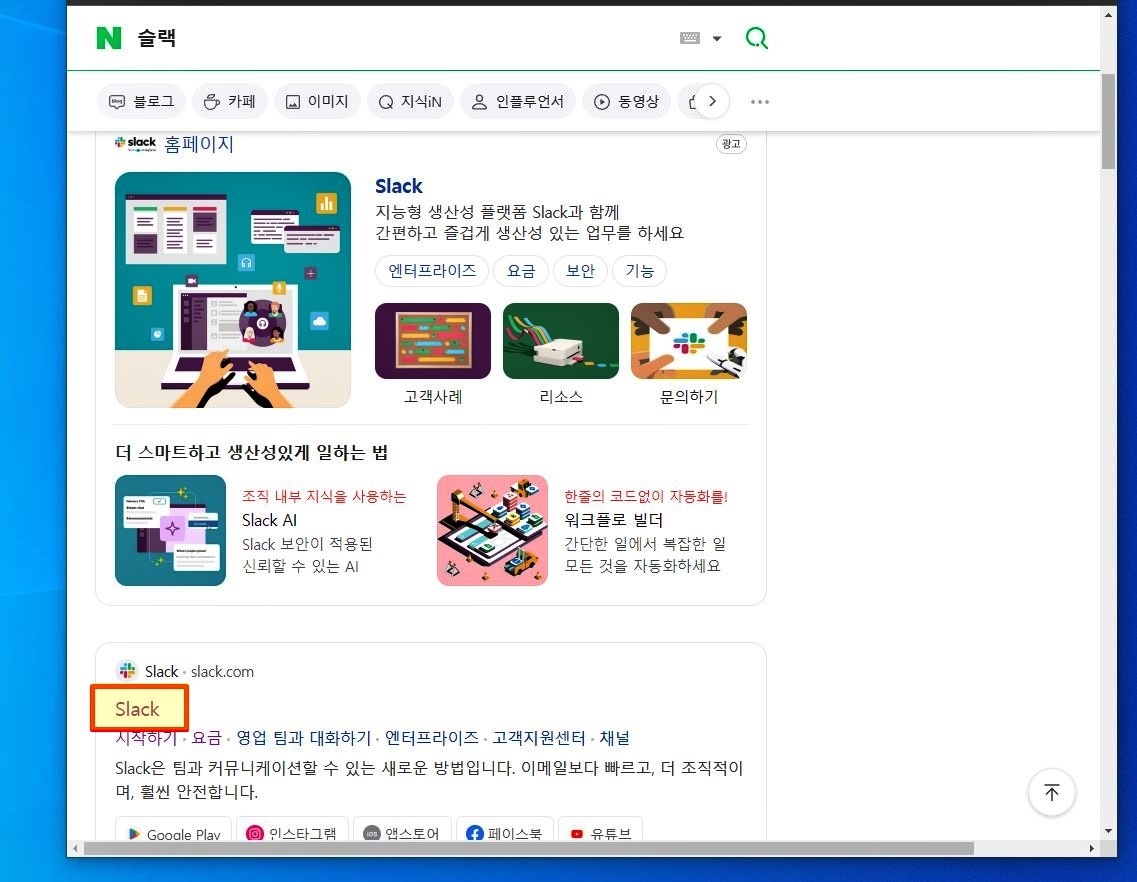The width and height of the screenshot is (1137, 882).
Task: Open the Slack result title link
Action: point(137,709)
